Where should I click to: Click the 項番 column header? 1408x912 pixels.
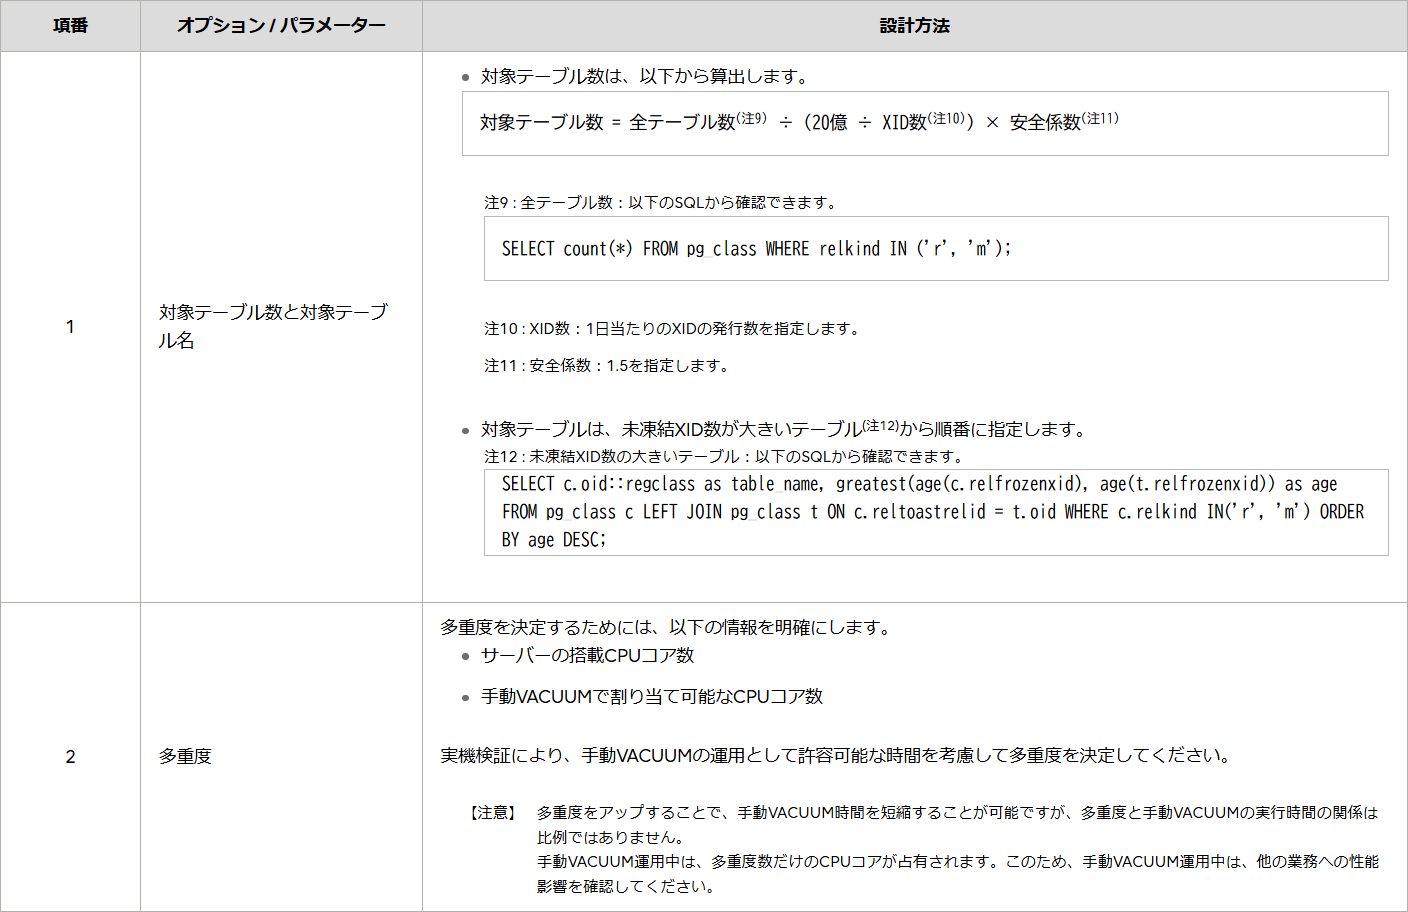point(69,27)
